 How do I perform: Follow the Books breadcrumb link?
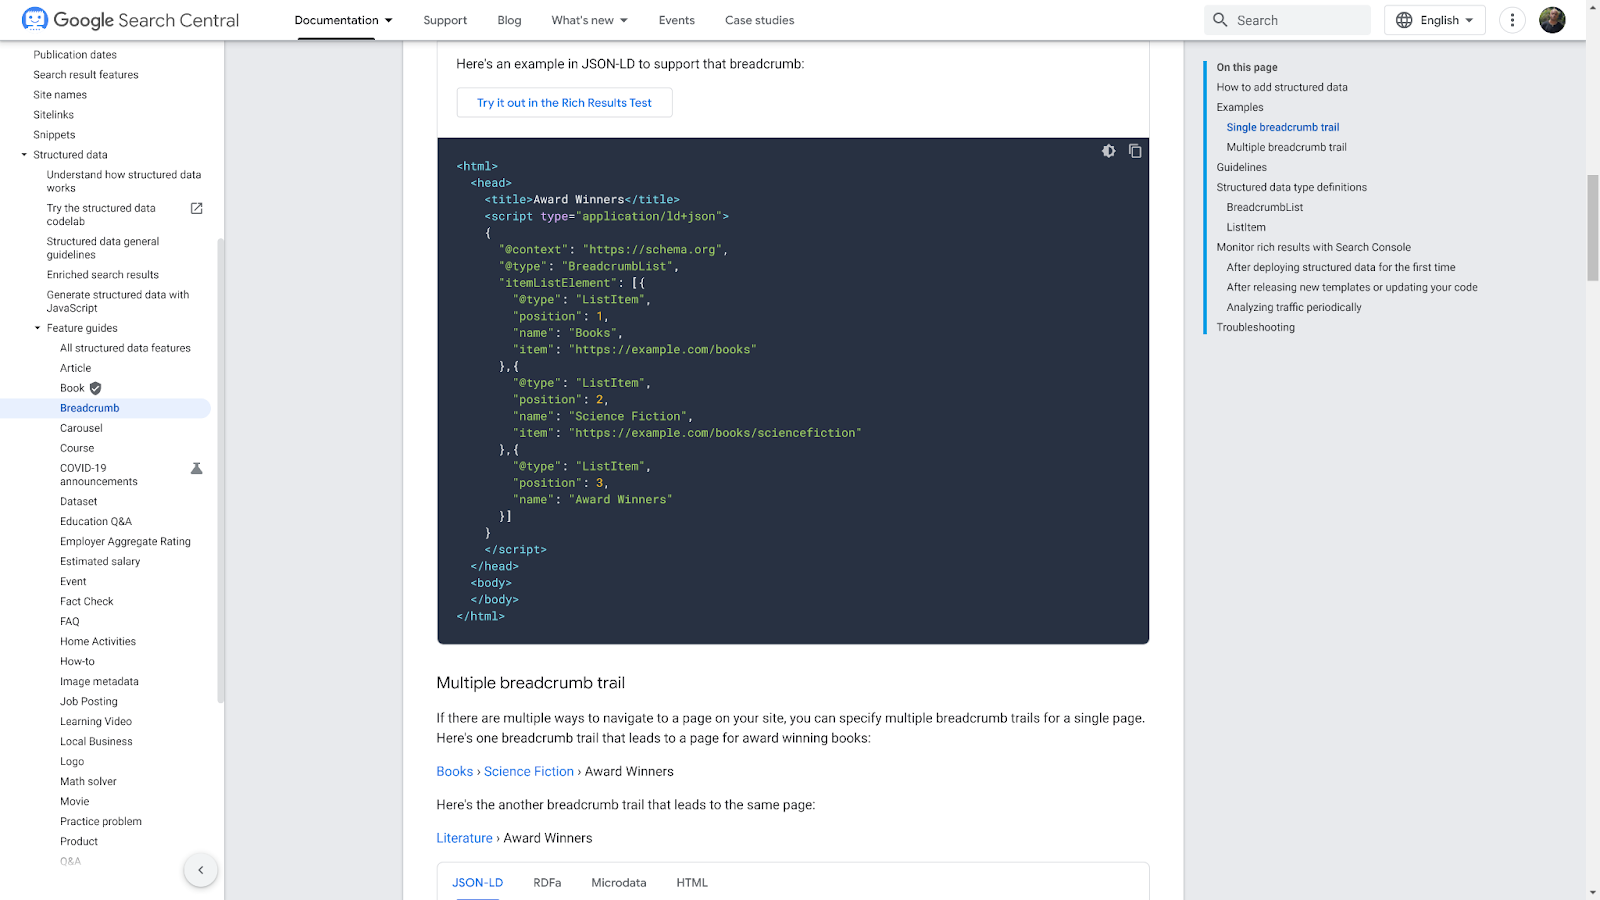(455, 772)
